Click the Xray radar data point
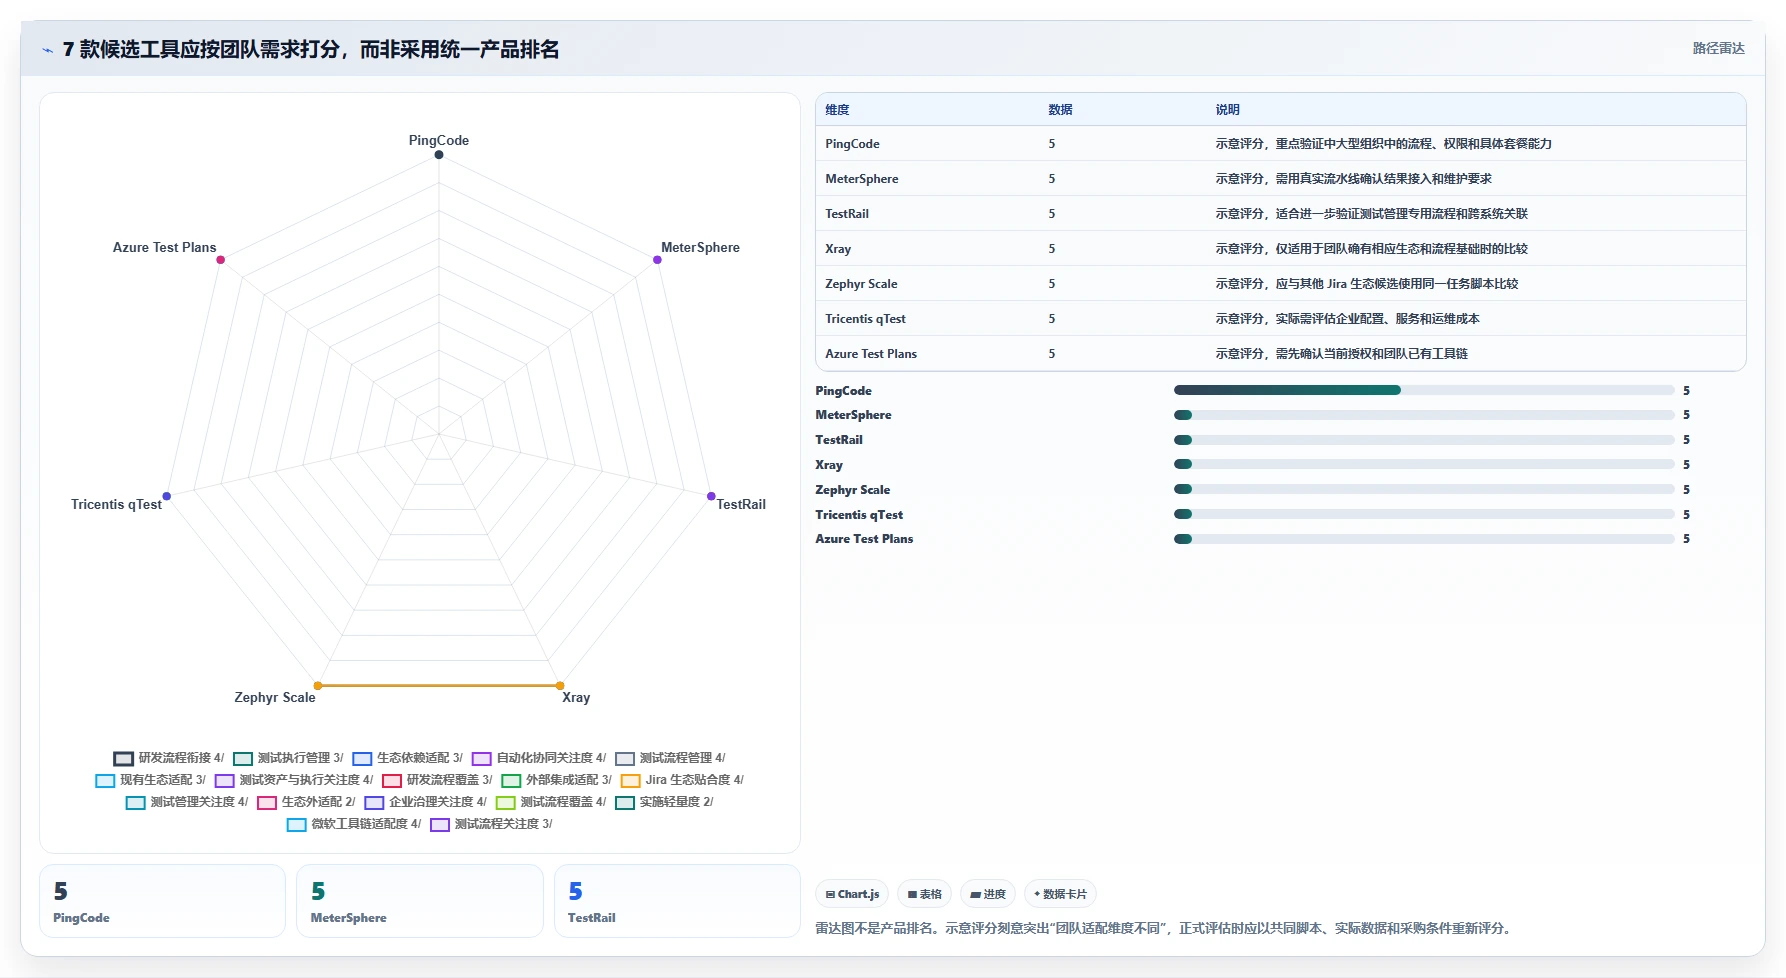Screen dimensions: 1786x978 (x=560, y=685)
